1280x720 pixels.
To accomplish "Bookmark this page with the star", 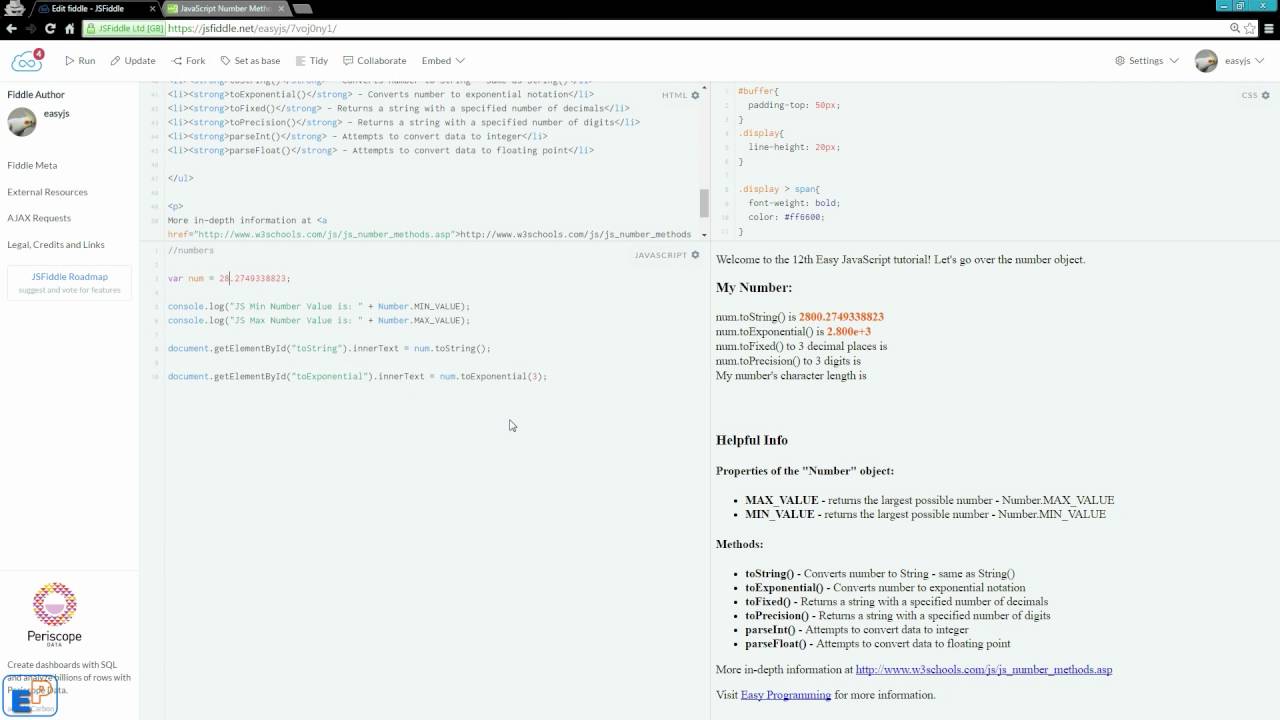I will pyautogui.click(x=1250, y=28).
